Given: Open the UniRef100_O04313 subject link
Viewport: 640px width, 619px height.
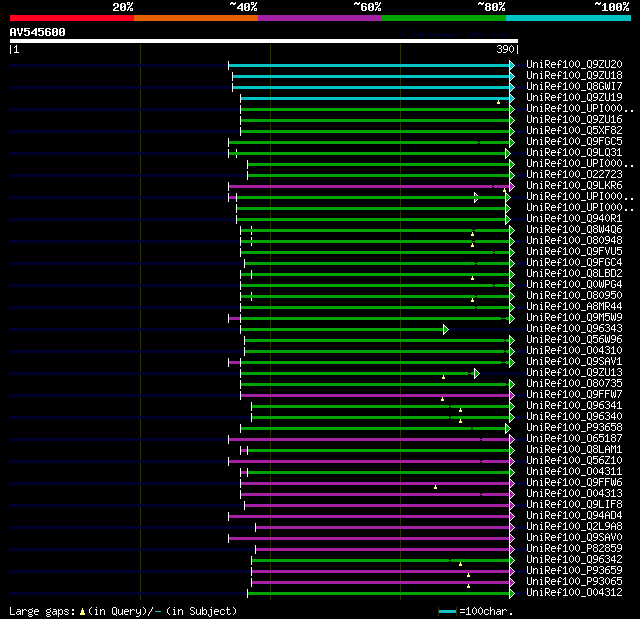Looking at the screenshot, I should click(574, 494).
